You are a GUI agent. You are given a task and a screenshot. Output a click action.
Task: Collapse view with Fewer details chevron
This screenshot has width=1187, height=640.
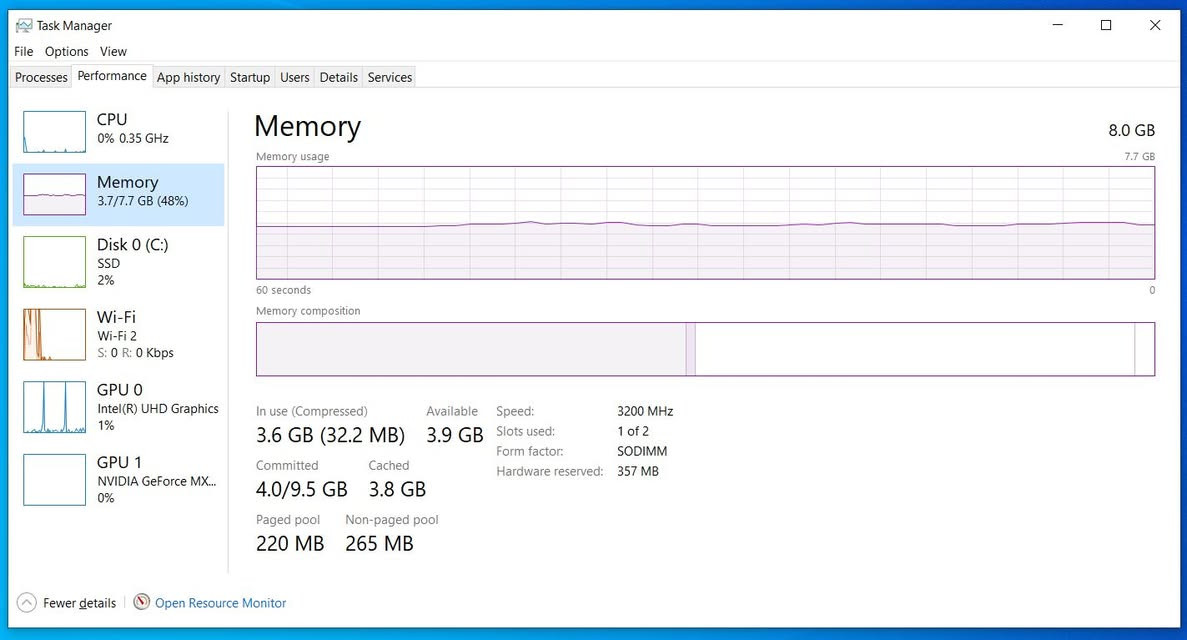tap(26, 603)
